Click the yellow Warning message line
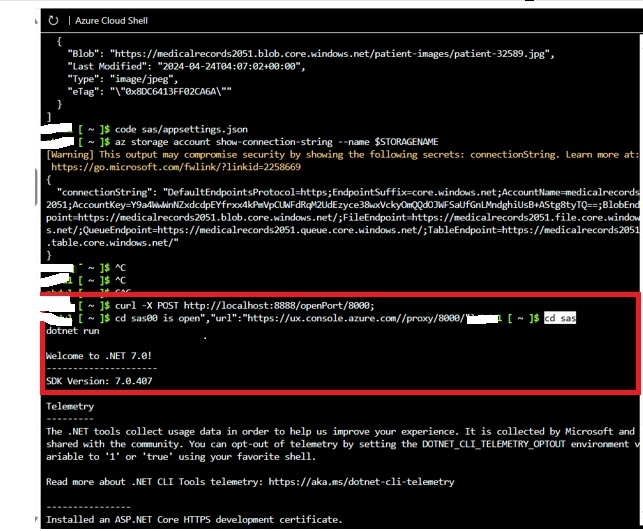 (342, 155)
